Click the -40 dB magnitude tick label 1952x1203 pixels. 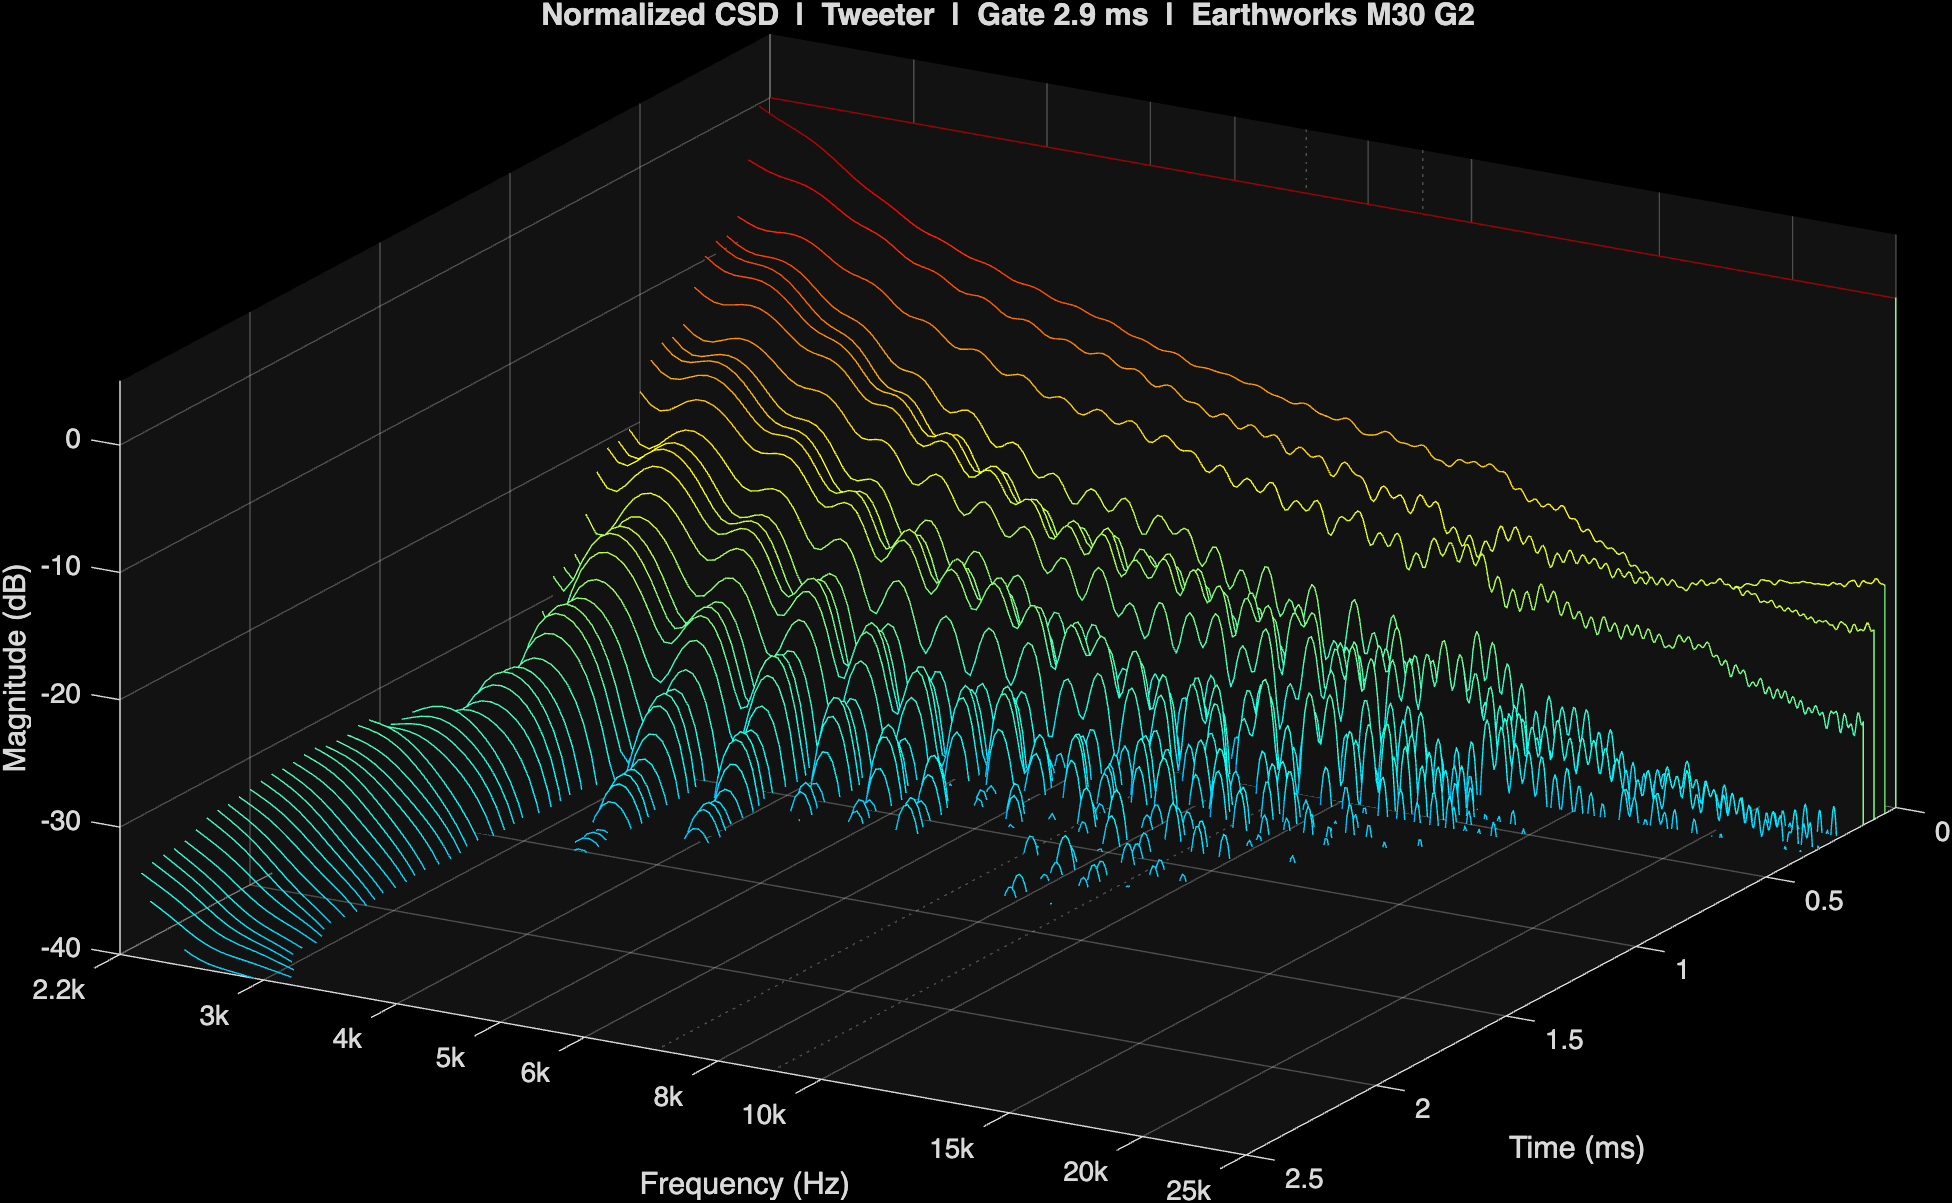point(60,948)
